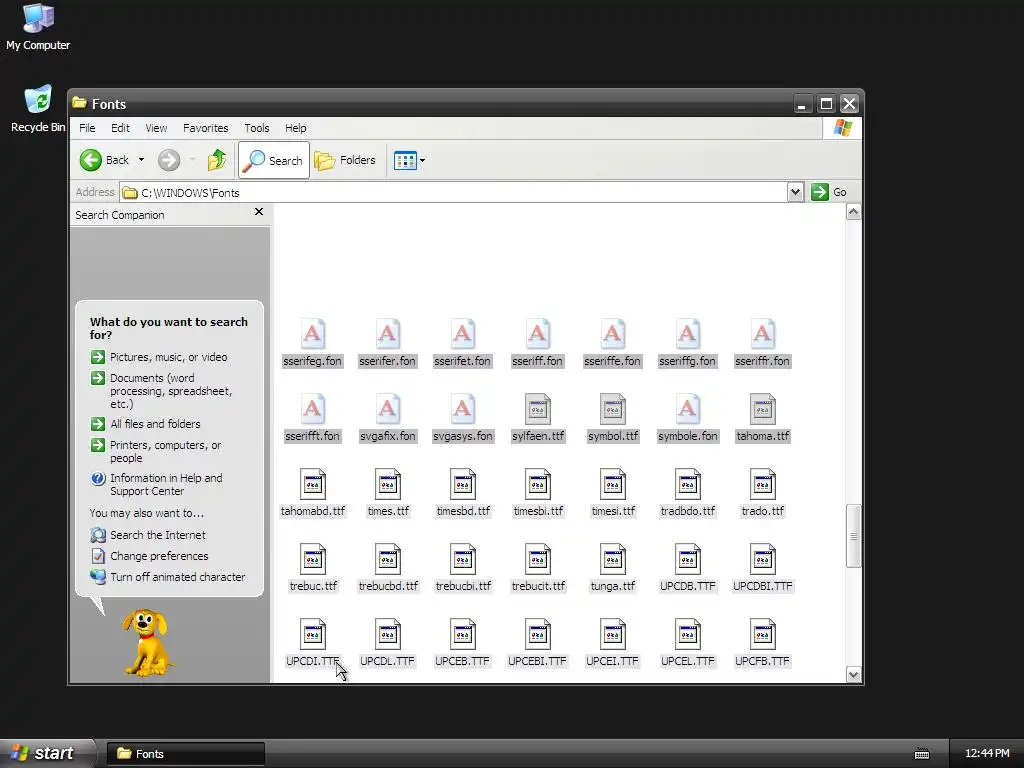Select the sseriffe.fon font icon
This screenshot has height=768, width=1024.
pyautogui.click(x=613, y=334)
